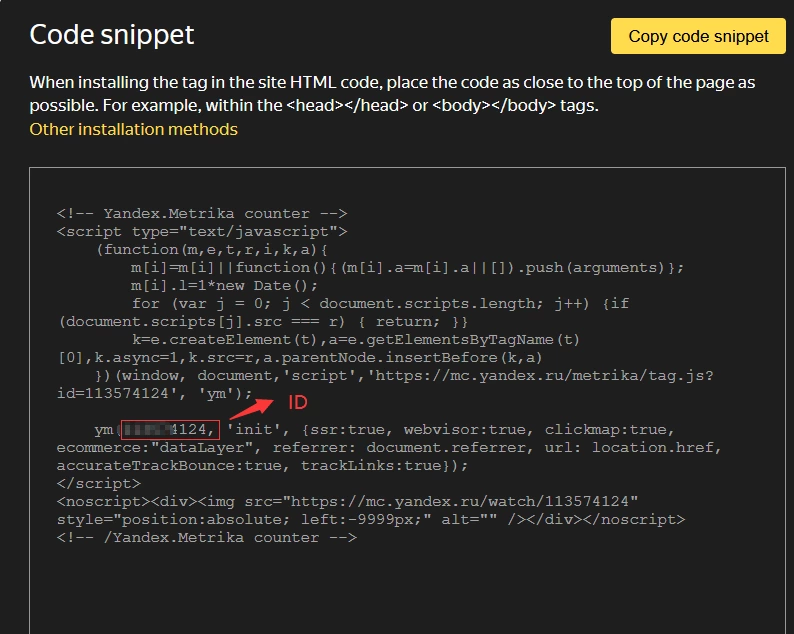Click accurateTrackBounce:true in the code

173,465
